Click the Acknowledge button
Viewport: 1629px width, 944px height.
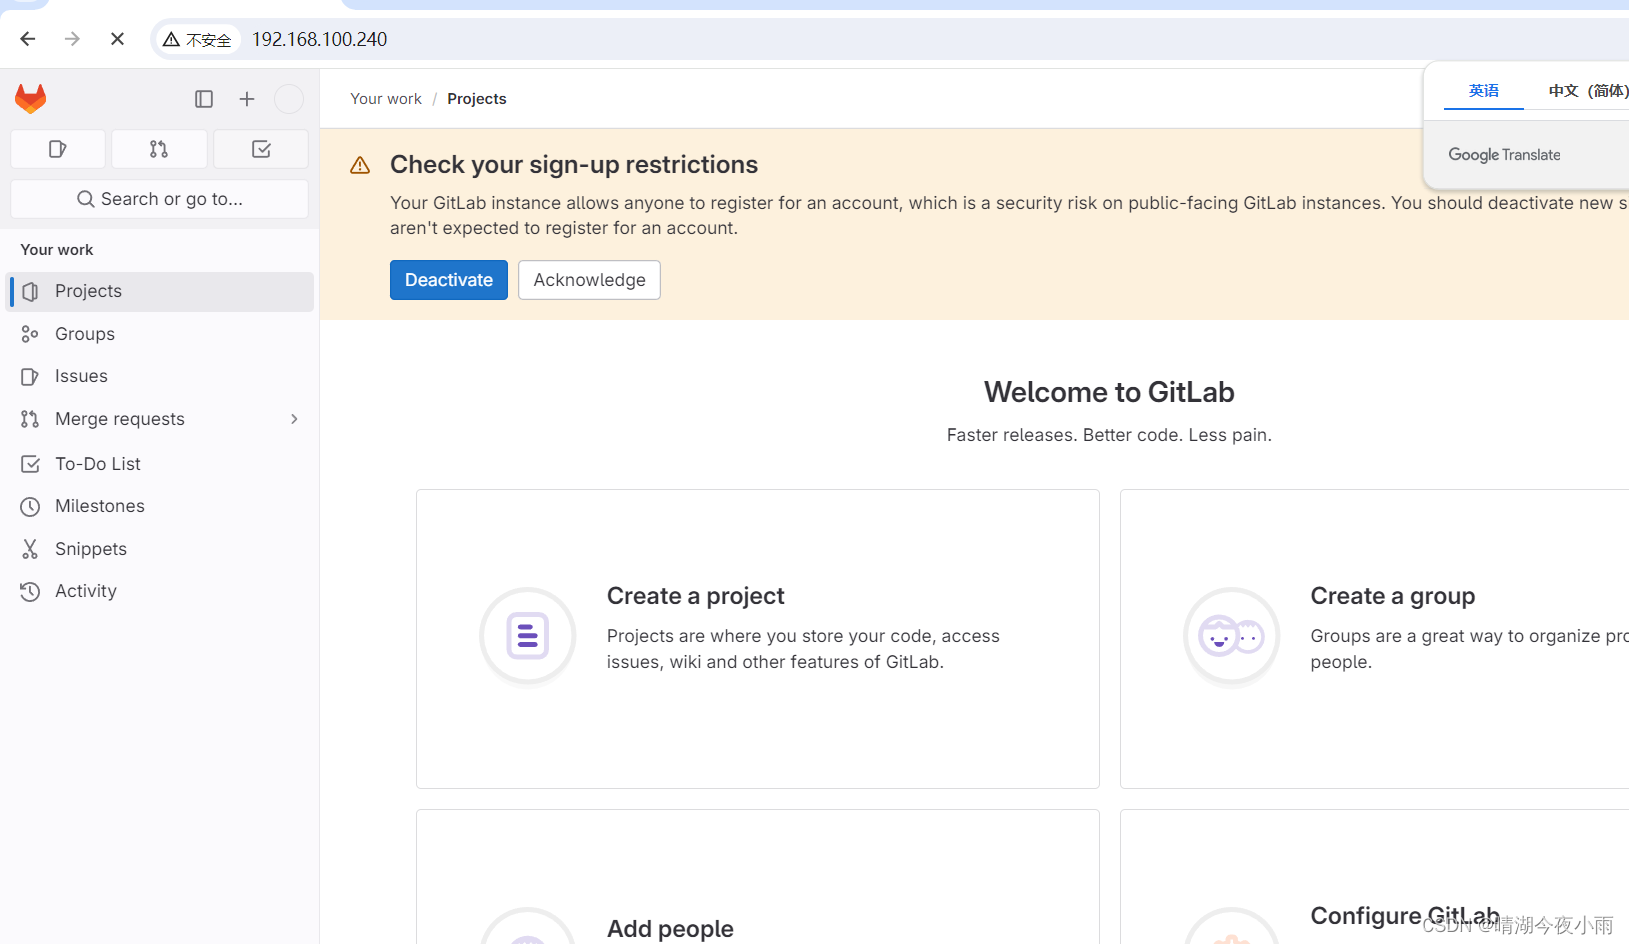pyautogui.click(x=589, y=280)
